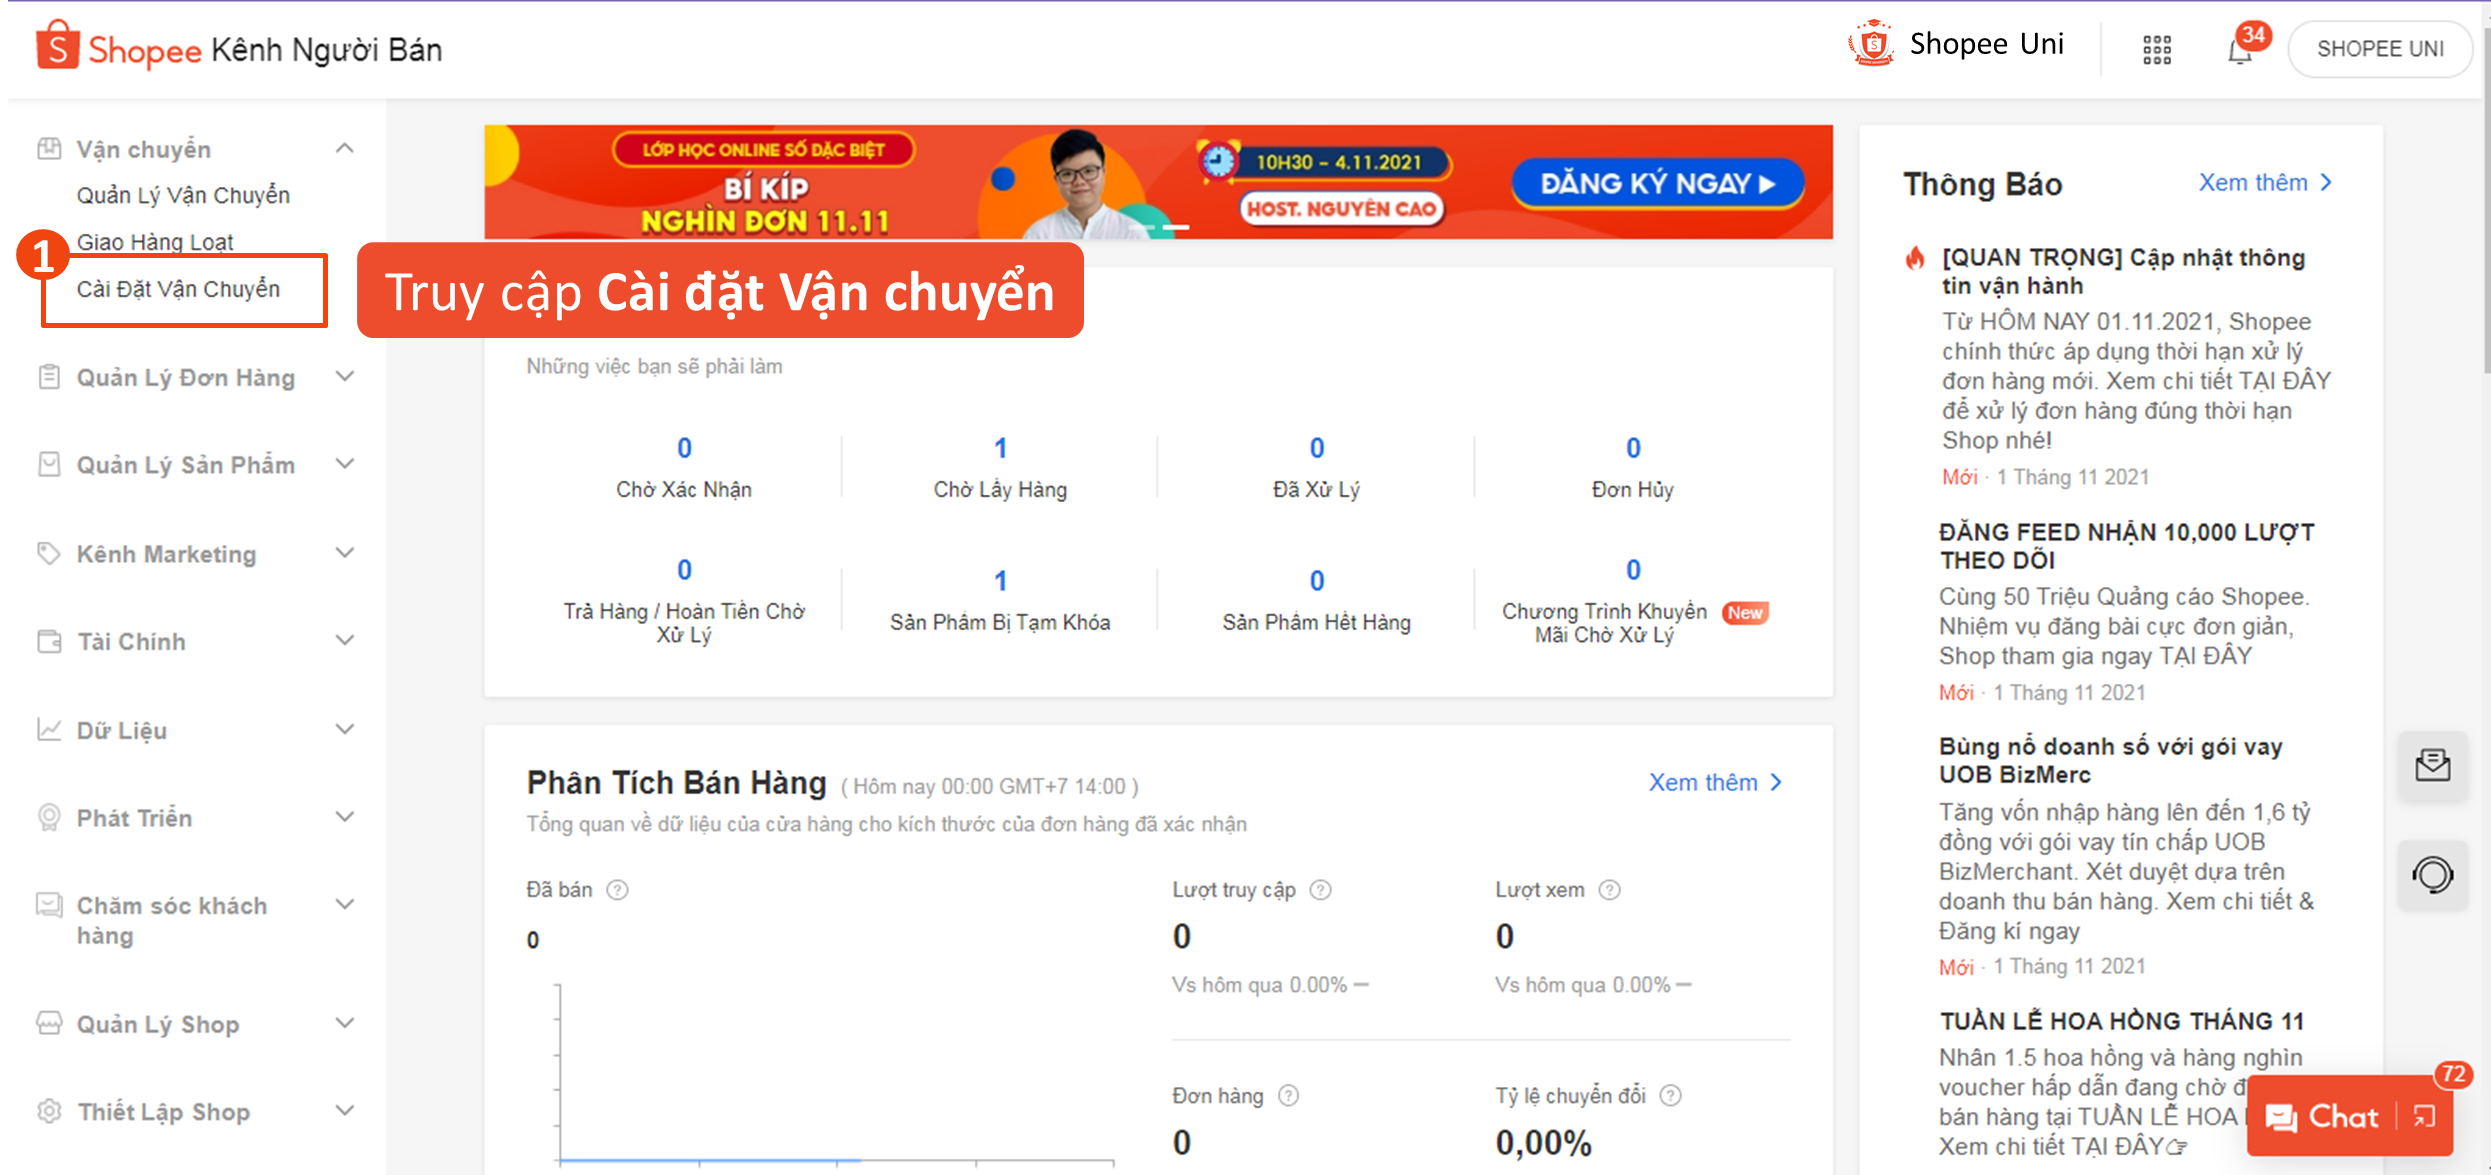Click help icon next to Đã bán
Image resolution: width=2491 pixels, height=1175 pixels.
coord(618,890)
